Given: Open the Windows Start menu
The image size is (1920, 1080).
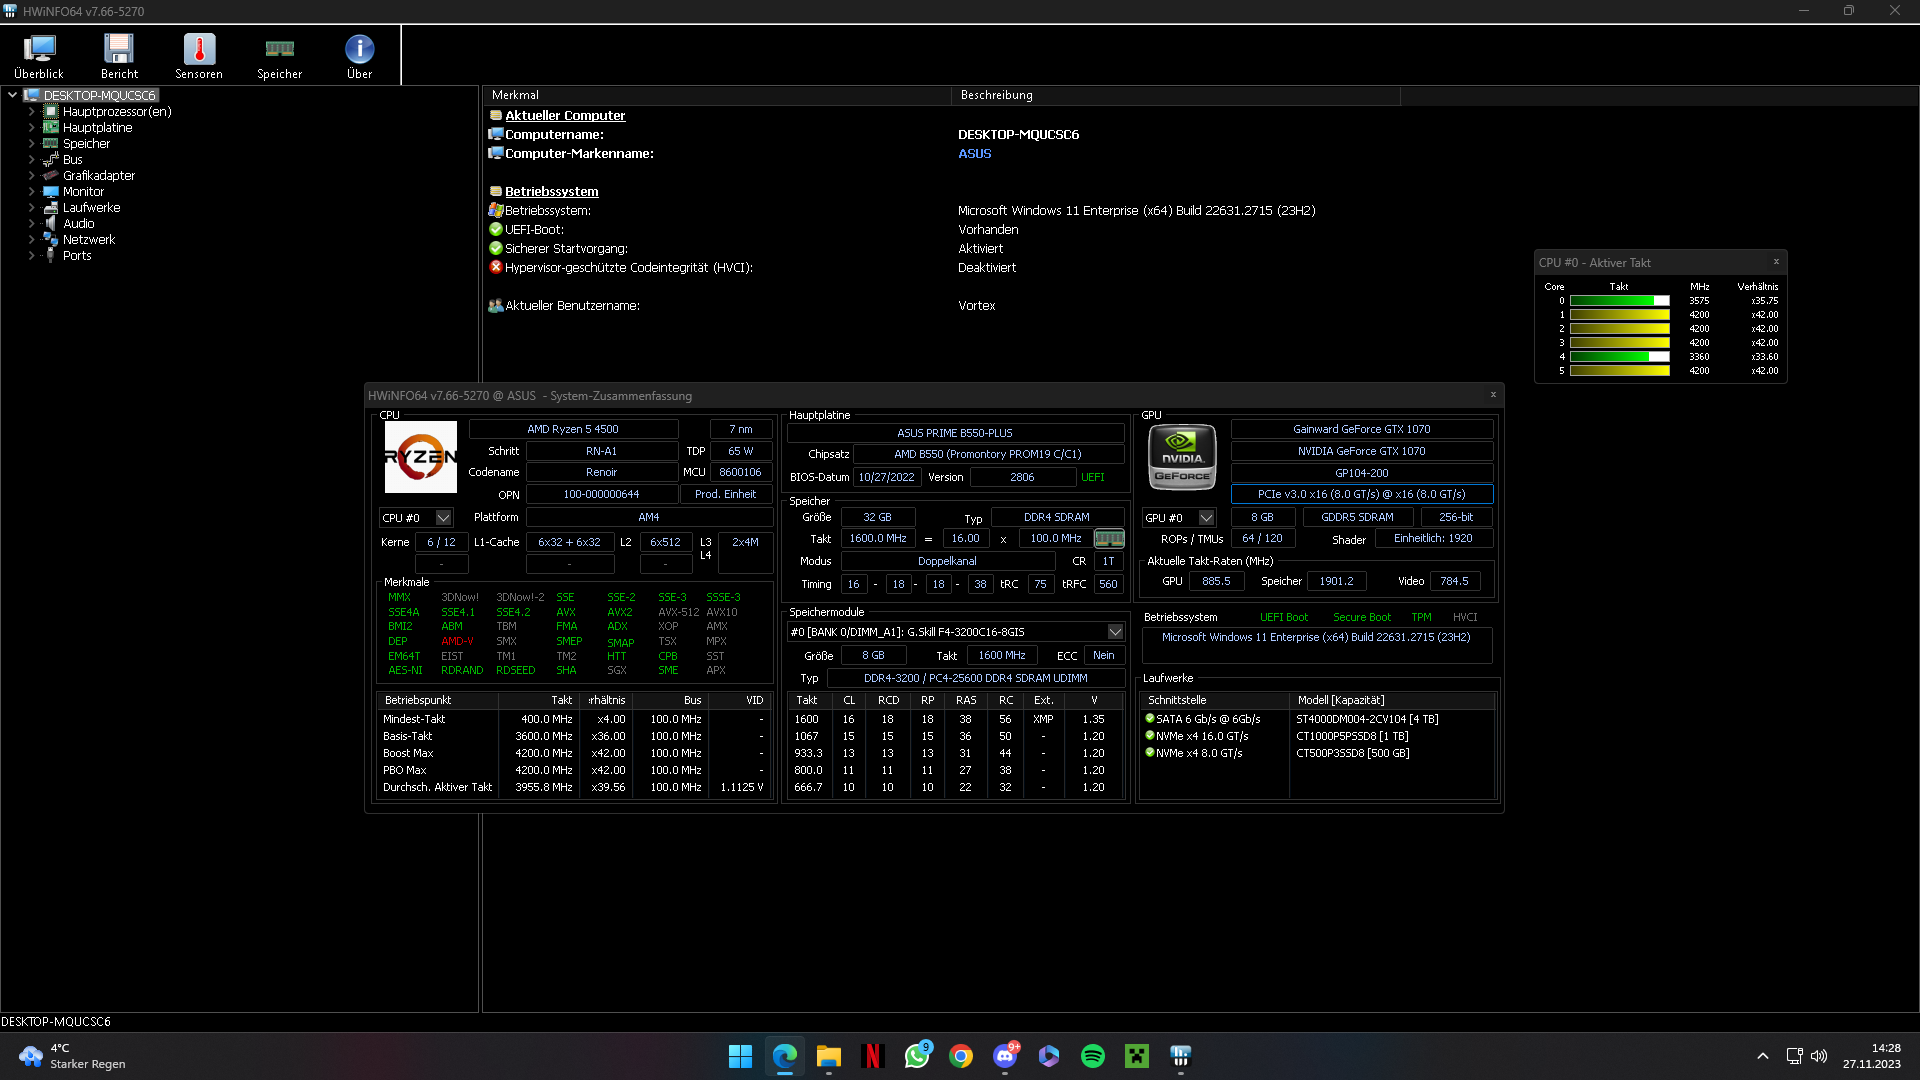Looking at the screenshot, I should 740,1056.
